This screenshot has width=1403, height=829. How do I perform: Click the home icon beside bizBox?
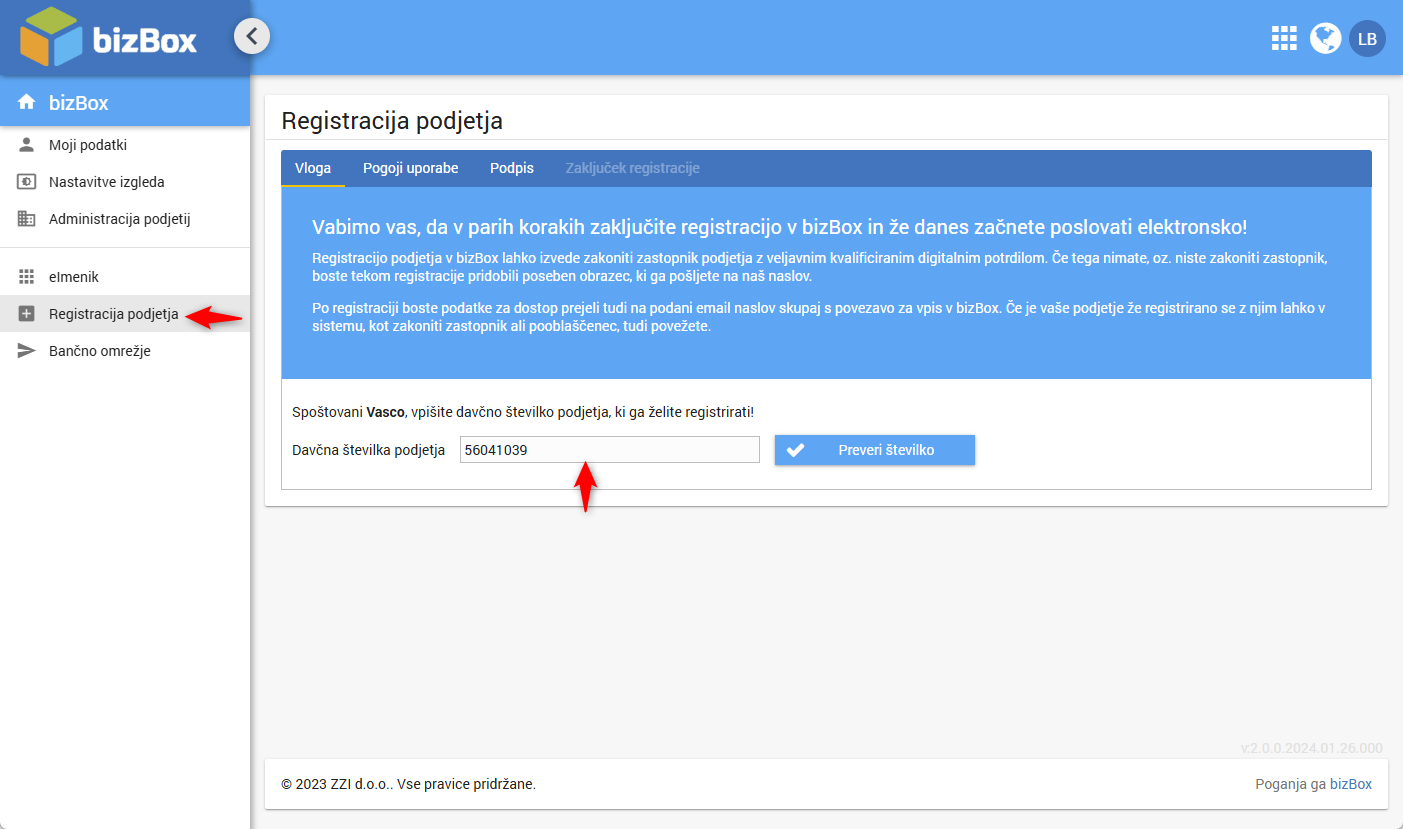(x=27, y=102)
